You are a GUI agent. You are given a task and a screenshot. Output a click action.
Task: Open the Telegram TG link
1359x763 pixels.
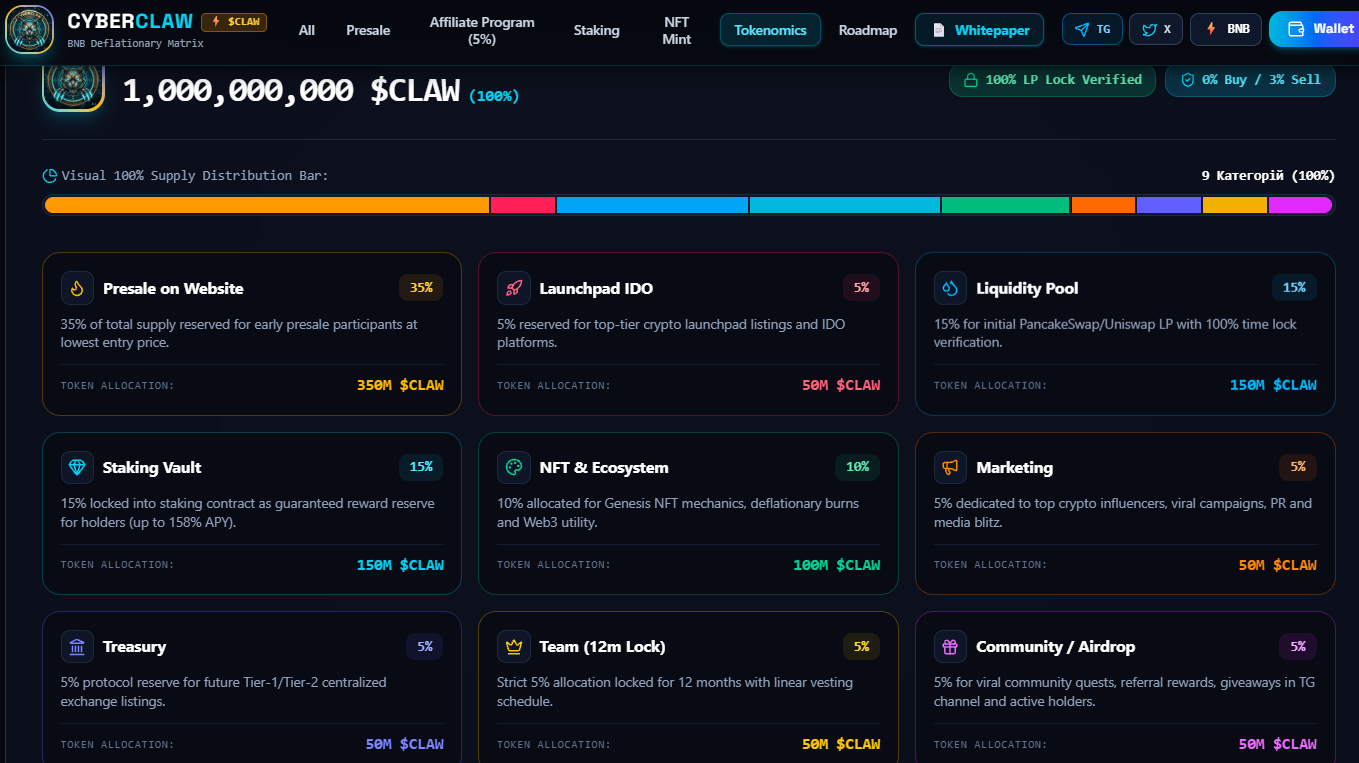pyautogui.click(x=1092, y=29)
